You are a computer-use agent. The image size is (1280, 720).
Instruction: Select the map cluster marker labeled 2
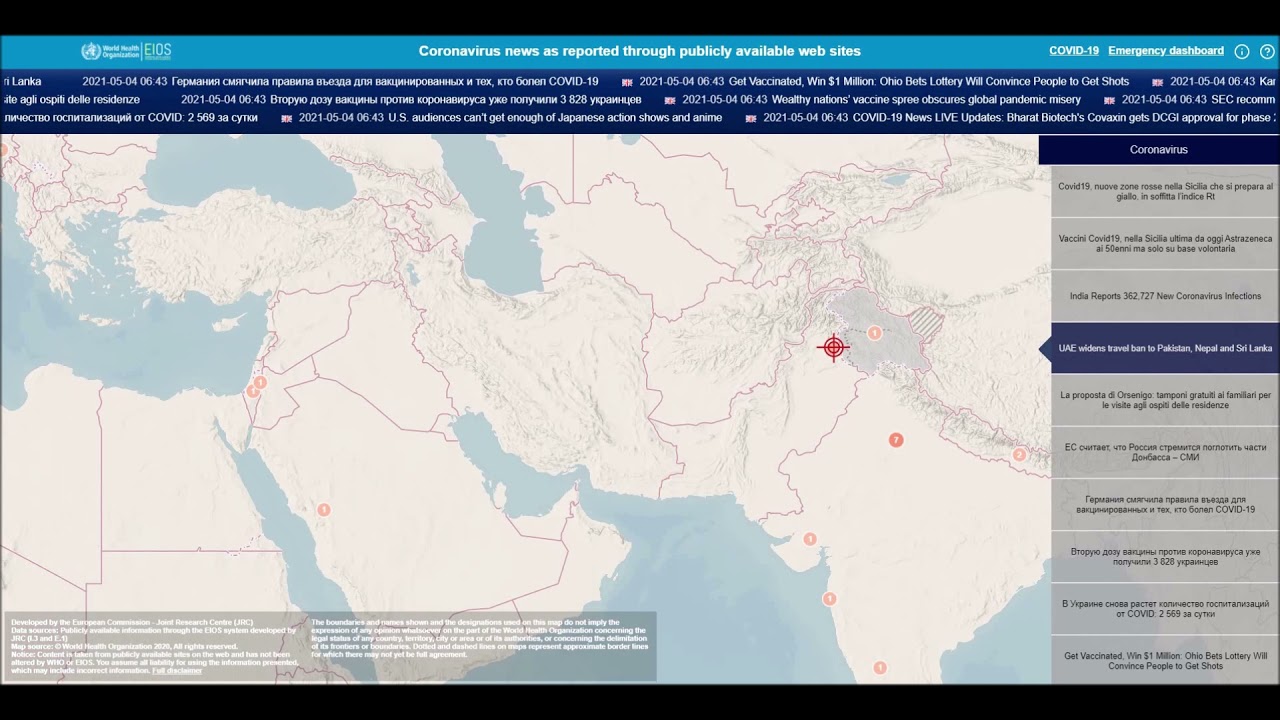[x=1019, y=454]
